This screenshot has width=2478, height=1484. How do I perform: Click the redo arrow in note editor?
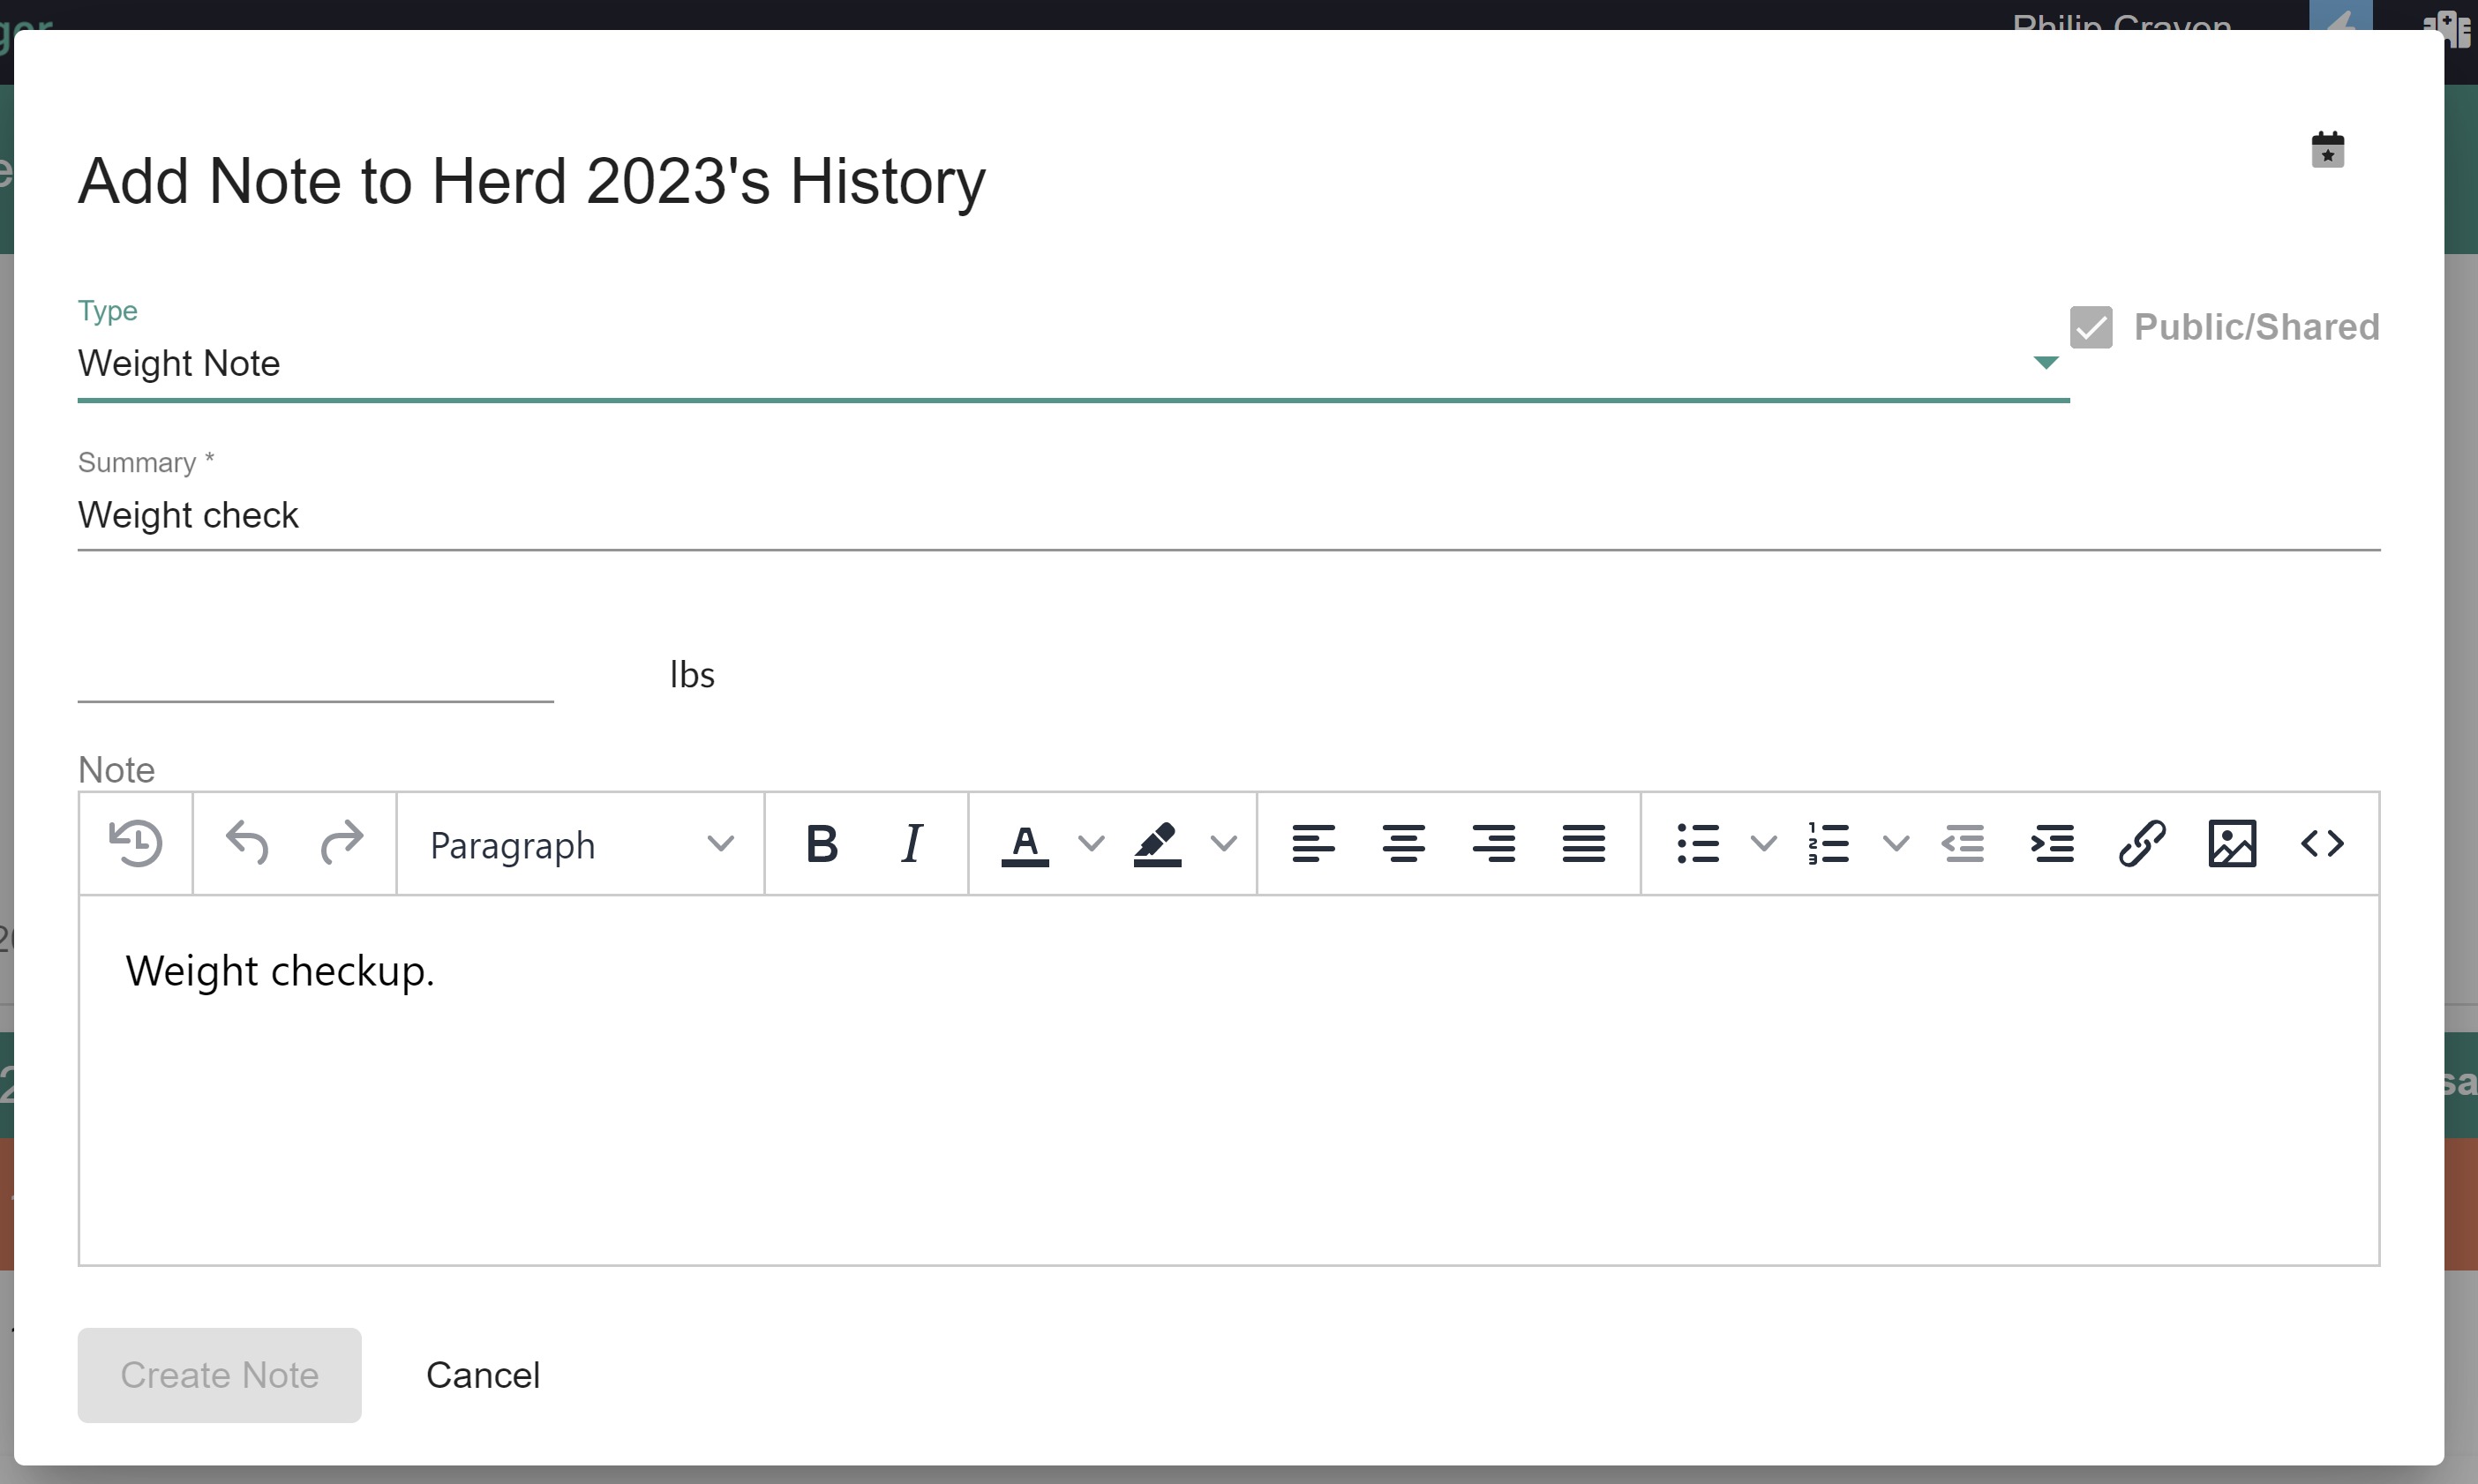(x=341, y=844)
